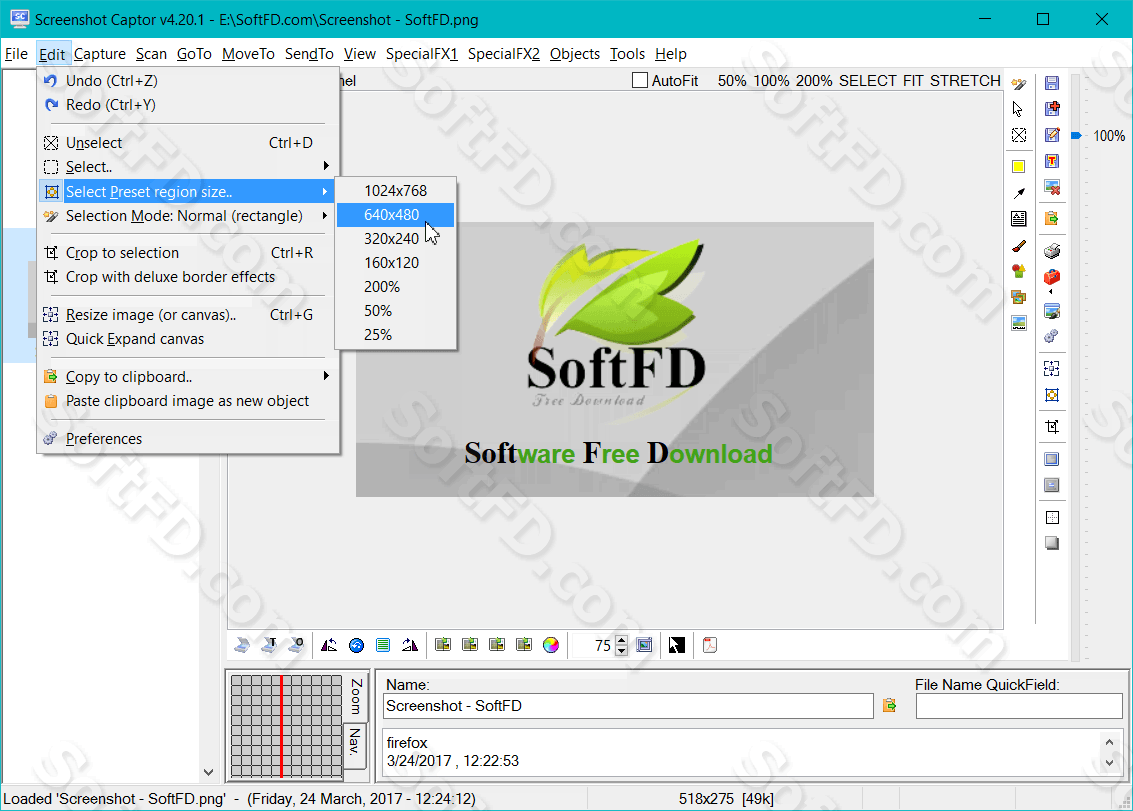This screenshot has width=1133, height=811.
Task: Click the go-to-folder icon beside Name field
Action: pos(889,705)
